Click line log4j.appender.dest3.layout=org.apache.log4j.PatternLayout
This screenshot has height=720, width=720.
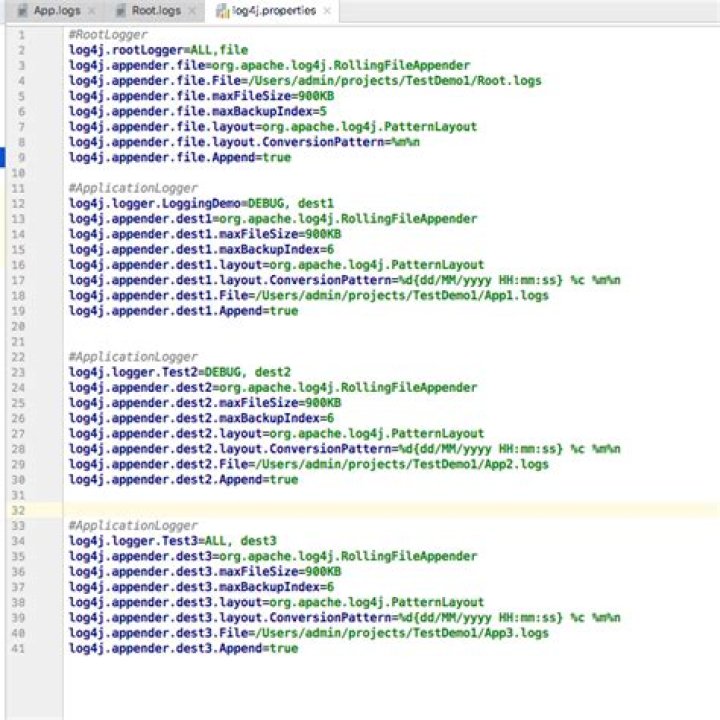click(x=276, y=602)
